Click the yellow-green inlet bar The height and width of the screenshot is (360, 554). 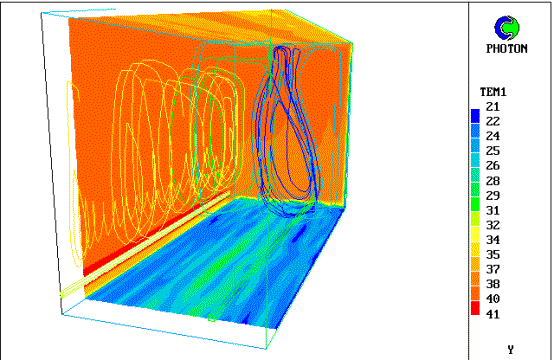(145, 244)
